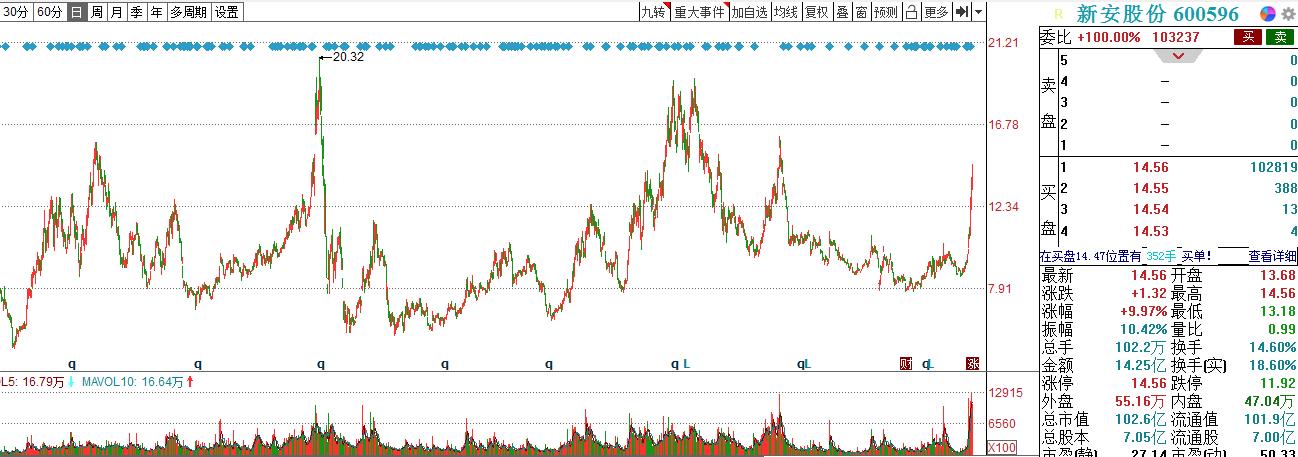Click the 涨 limit-up marker icon
Image resolution: width=1298 pixels, height=457 pixels.
(x=971, y=363)
